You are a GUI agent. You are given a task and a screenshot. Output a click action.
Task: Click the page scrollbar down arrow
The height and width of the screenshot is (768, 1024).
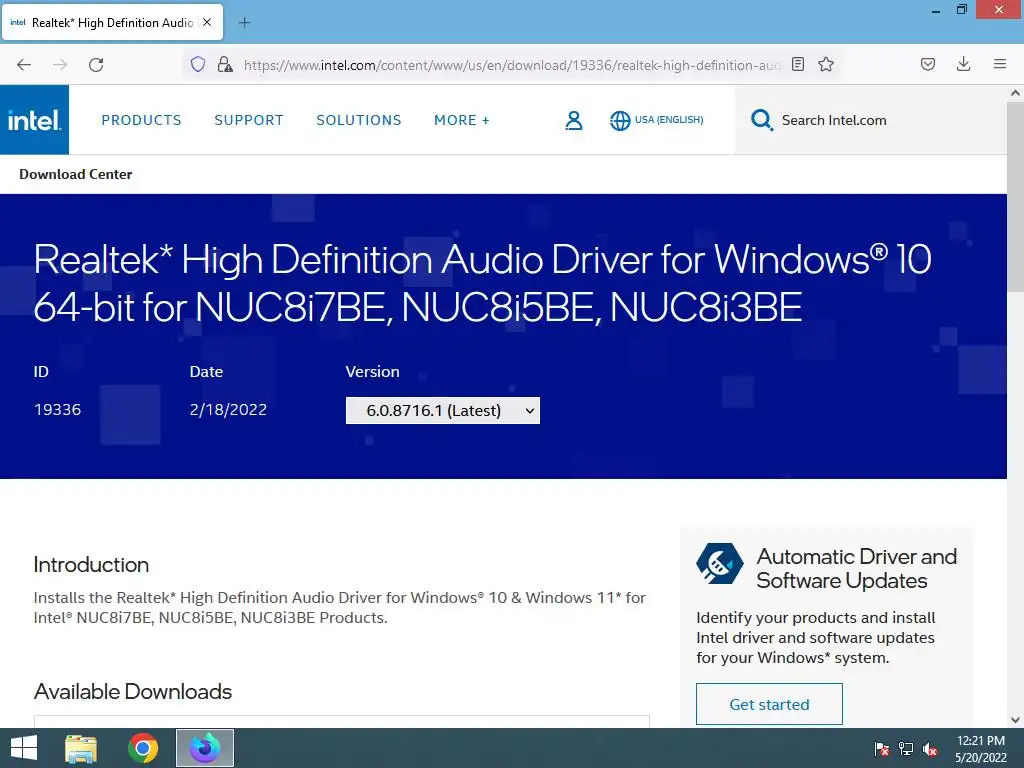[1016, 720]
